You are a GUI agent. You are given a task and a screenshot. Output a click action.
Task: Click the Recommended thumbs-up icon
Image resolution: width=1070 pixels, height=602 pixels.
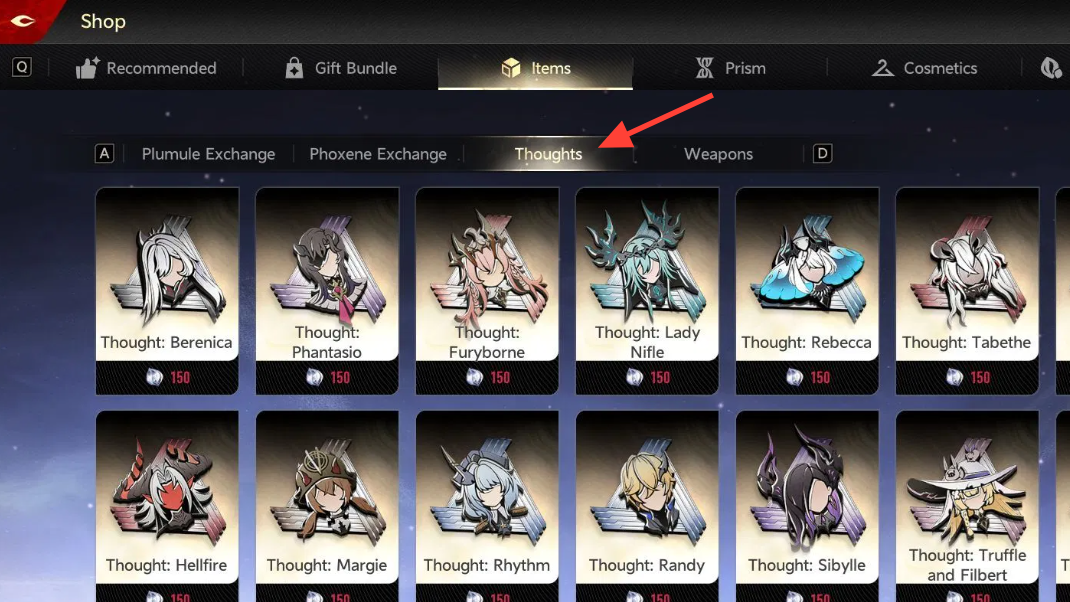pos(87,68)
